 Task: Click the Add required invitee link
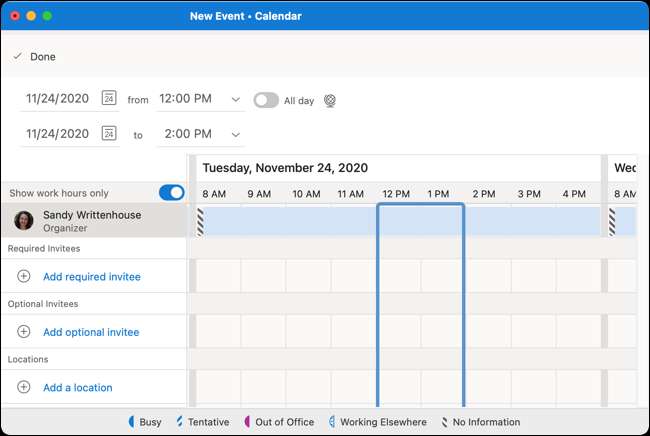point(92,276)
